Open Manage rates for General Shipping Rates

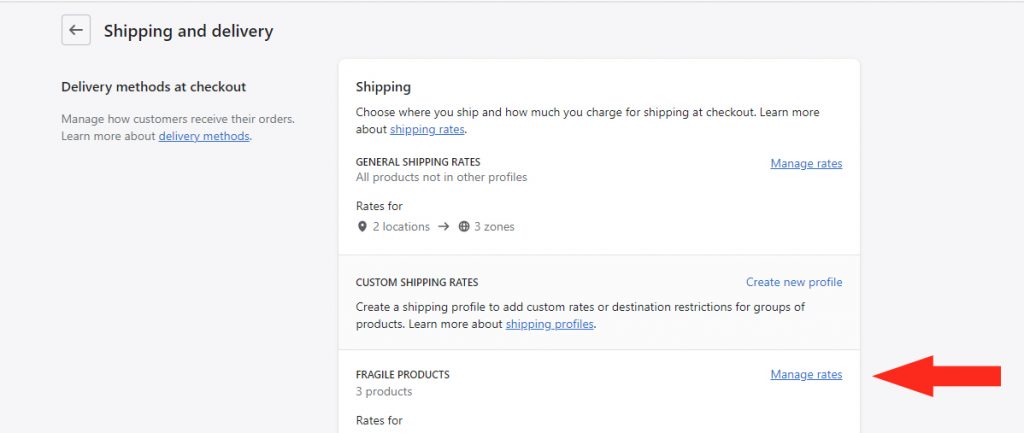tap(806, 163)
